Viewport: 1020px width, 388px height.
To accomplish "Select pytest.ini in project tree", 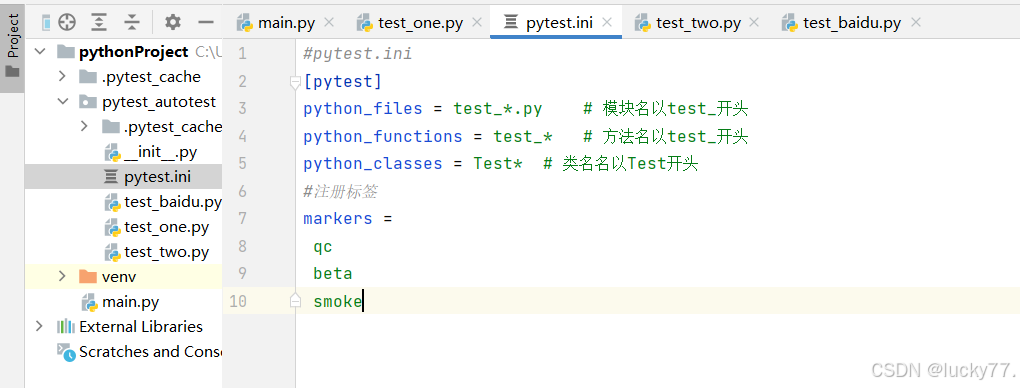I will (157, 176).
